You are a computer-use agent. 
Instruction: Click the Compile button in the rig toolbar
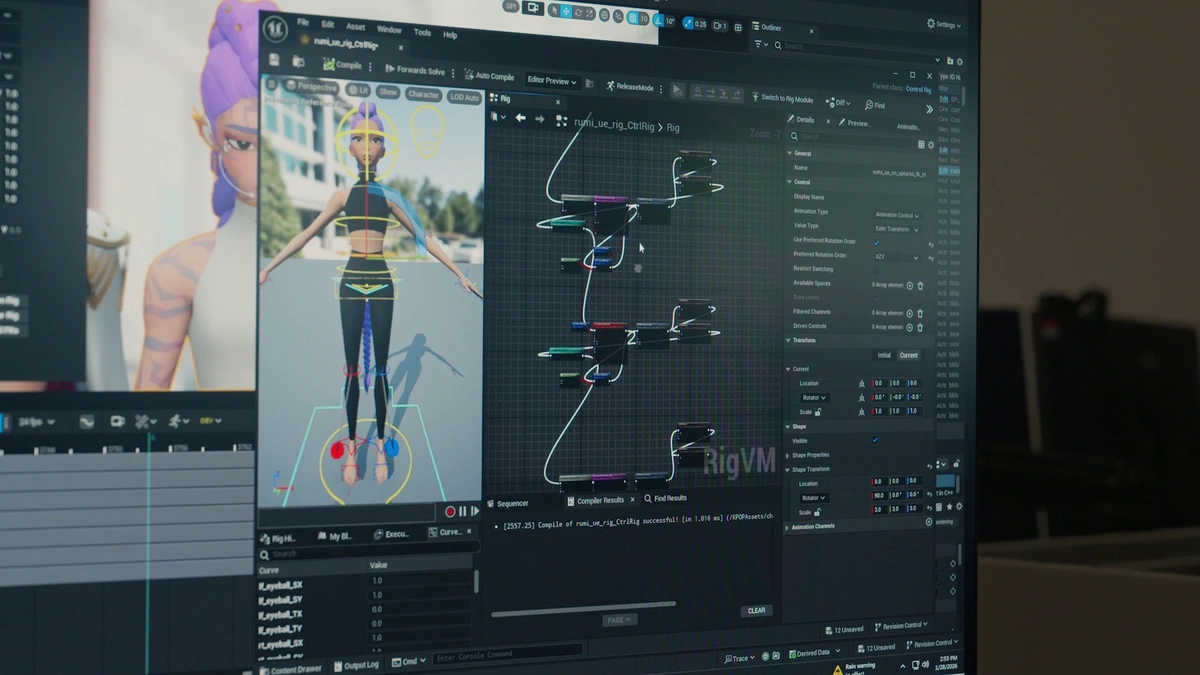coord(343,63)
